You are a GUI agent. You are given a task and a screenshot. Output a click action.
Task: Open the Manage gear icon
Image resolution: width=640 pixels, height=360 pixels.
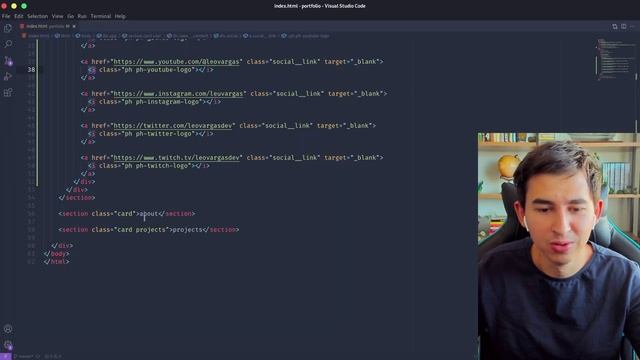coord(8,345)
